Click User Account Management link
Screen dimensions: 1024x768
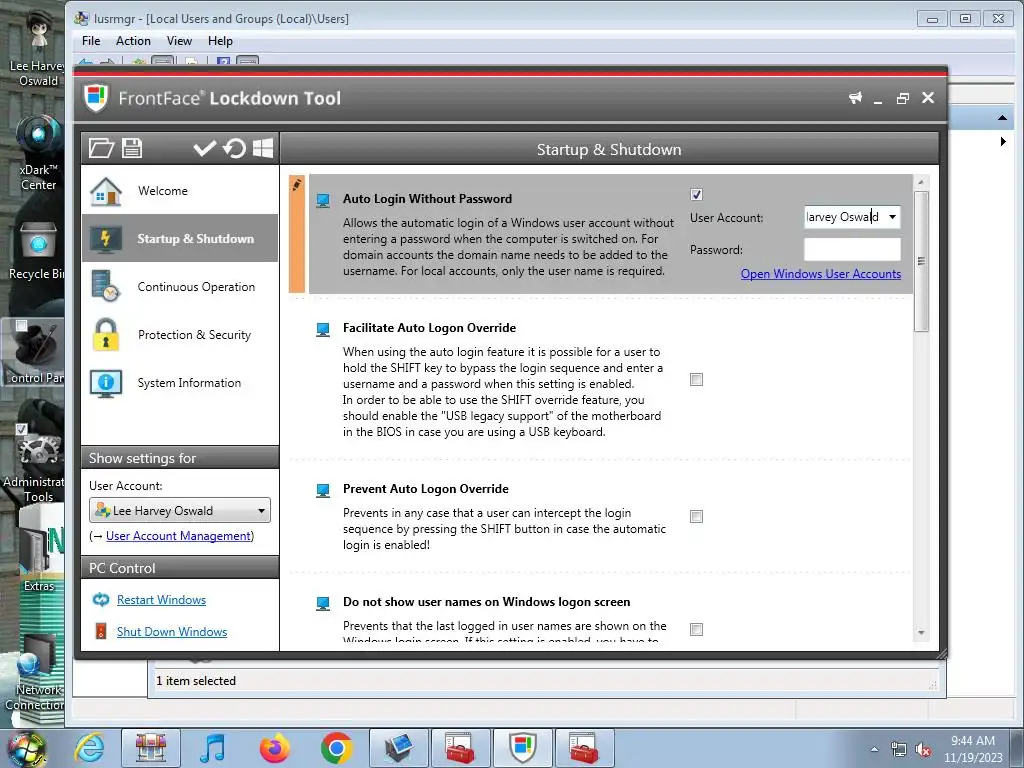tap(178, 536)
